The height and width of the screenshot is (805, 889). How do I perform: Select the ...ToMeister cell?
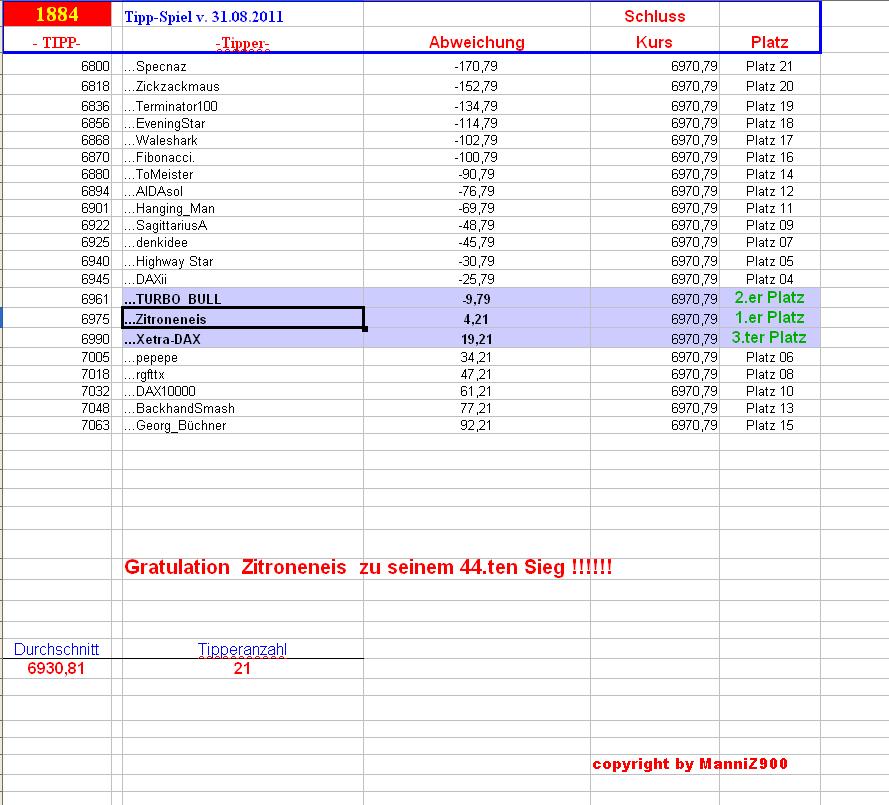click(243, 174)
